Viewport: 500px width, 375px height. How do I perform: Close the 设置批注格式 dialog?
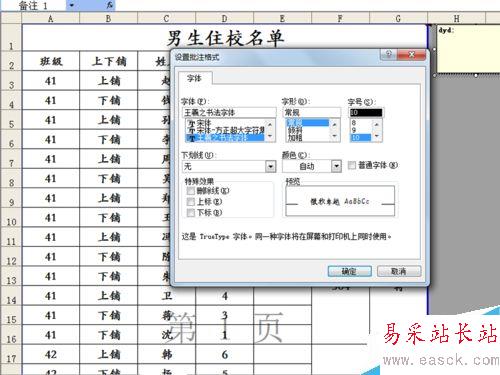pos(411,54)
